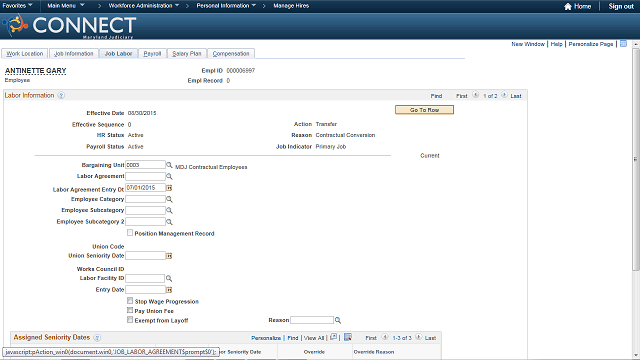640x360 pixels.
Task: Click the CONNECT Maryland Judiciary logo
Action: (x=69, y=27)
